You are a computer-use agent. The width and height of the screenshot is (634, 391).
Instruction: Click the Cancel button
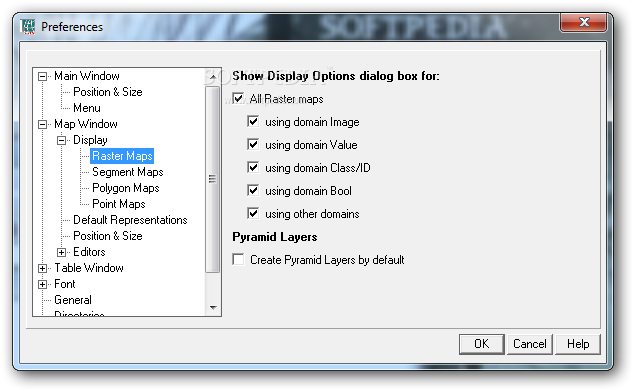click(x=530, y=344)
